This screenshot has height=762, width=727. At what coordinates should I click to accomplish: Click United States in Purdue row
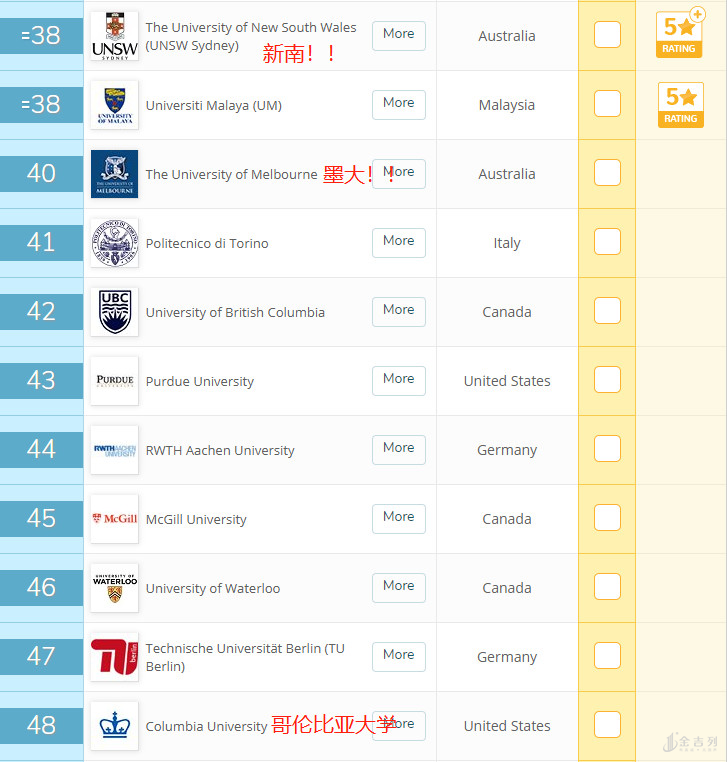(x=507, y=381)
